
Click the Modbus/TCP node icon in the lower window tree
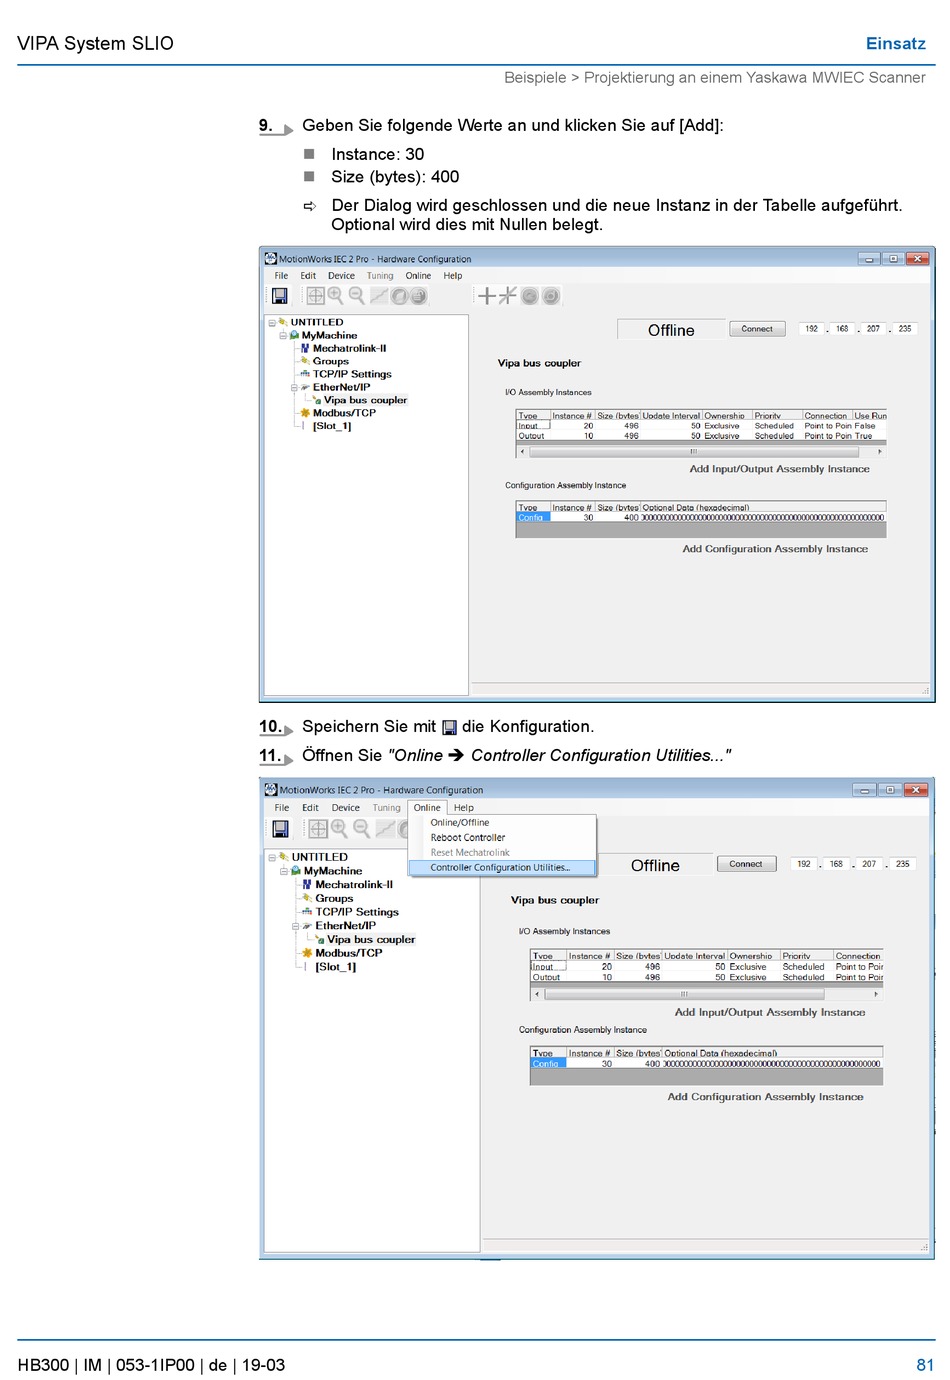pyautogui.click(x=308, y=953)
